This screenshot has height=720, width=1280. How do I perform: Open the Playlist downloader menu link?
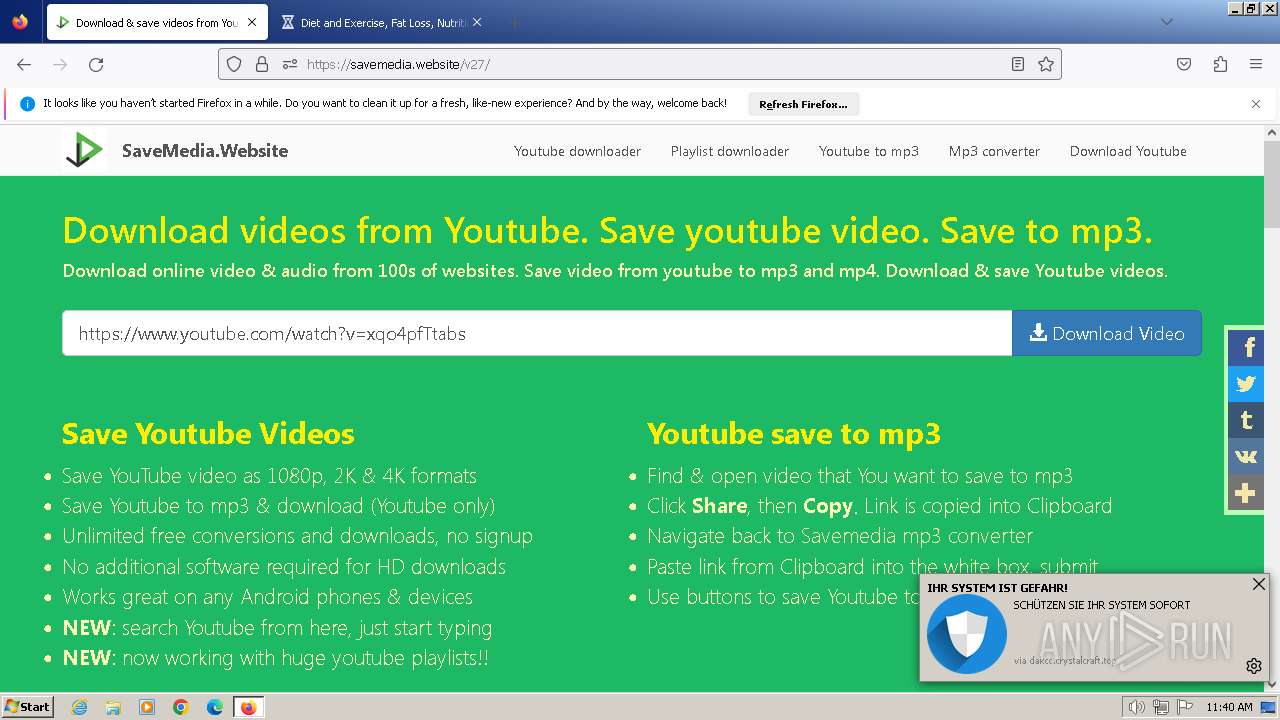pyautogui.click(x=730, y=151)
